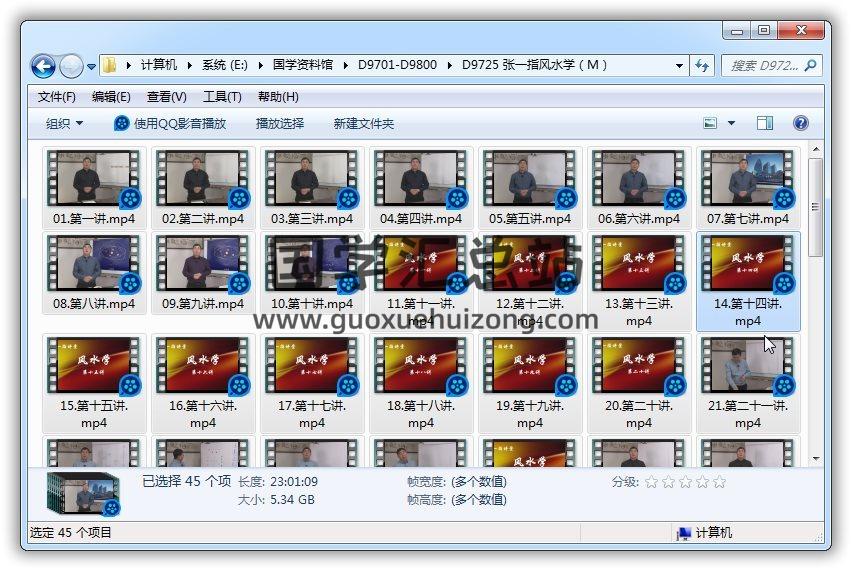This screenshot has width=852, height=571.
Task: Select 计算机 in the address breadcrumb
Action: tap(159, 65)
